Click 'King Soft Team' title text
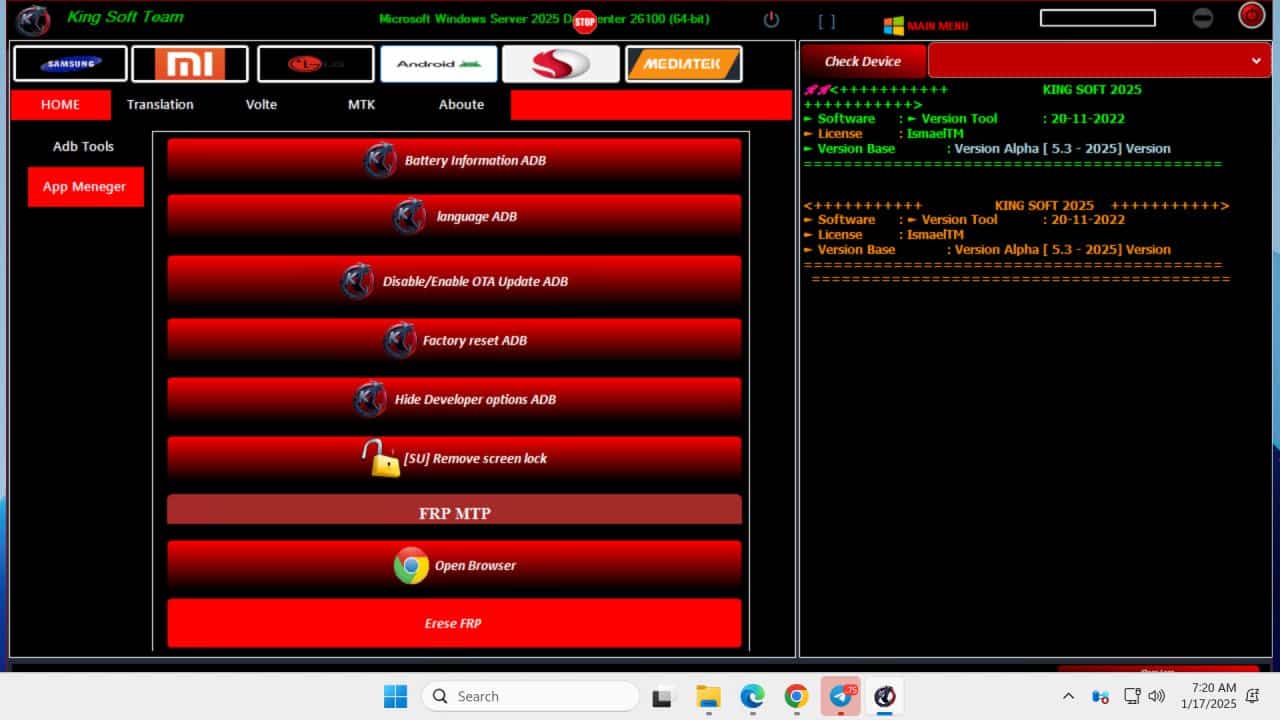This screenshot has width=1280, height=720. coord(125,16)
